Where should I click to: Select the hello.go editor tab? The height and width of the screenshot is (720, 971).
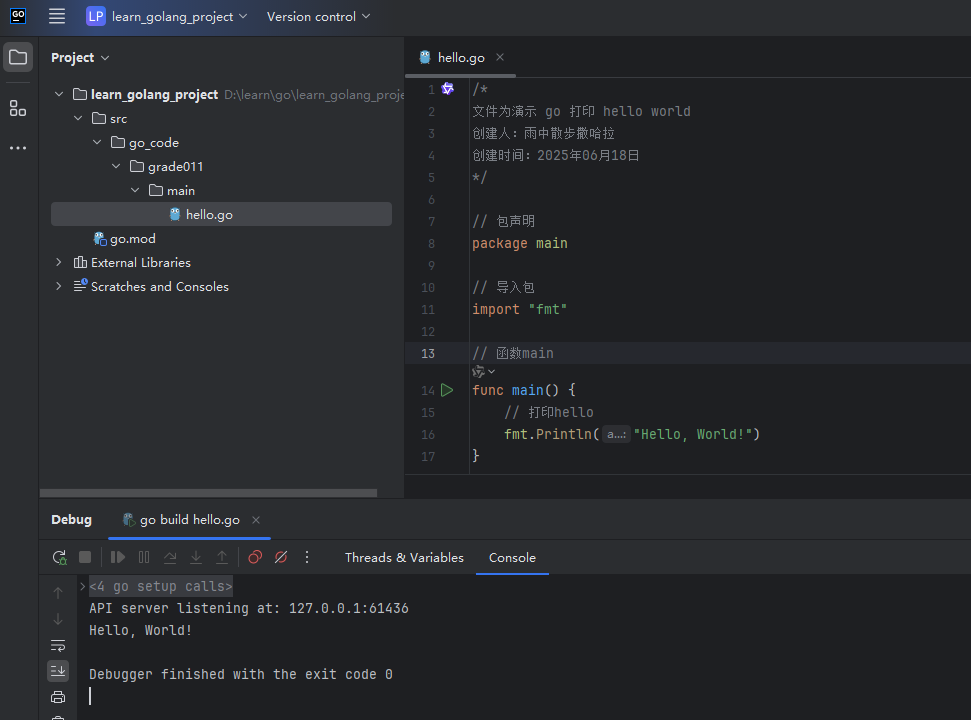click(461, 58)
